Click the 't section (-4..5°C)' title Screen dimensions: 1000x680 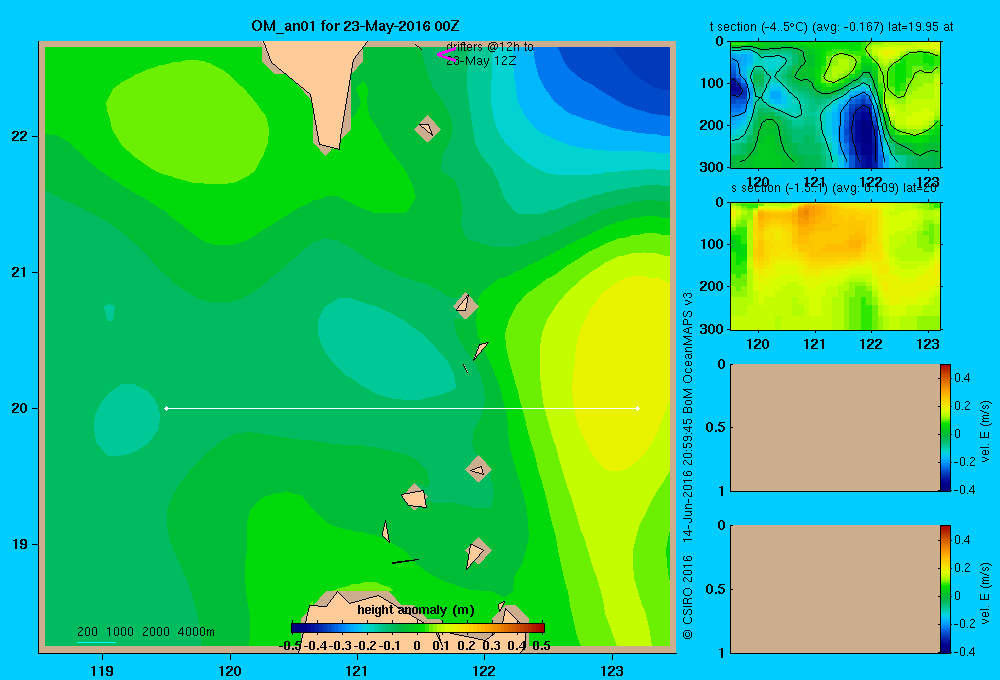[x=832, y=27]
